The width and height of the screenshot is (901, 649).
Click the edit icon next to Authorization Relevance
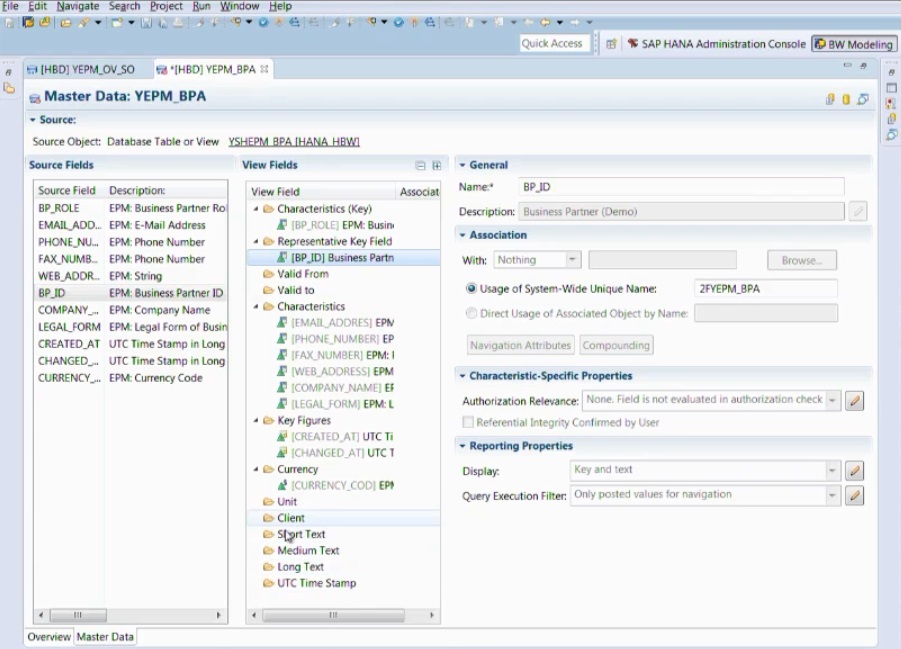click(x=855, y=399)
